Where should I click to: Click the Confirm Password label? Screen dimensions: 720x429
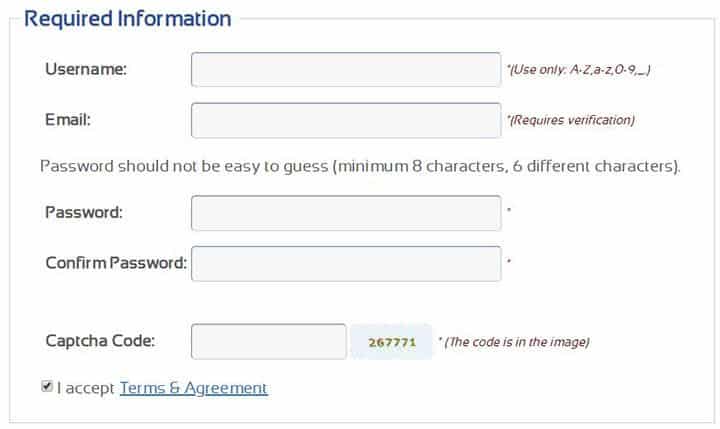point(116,263)
